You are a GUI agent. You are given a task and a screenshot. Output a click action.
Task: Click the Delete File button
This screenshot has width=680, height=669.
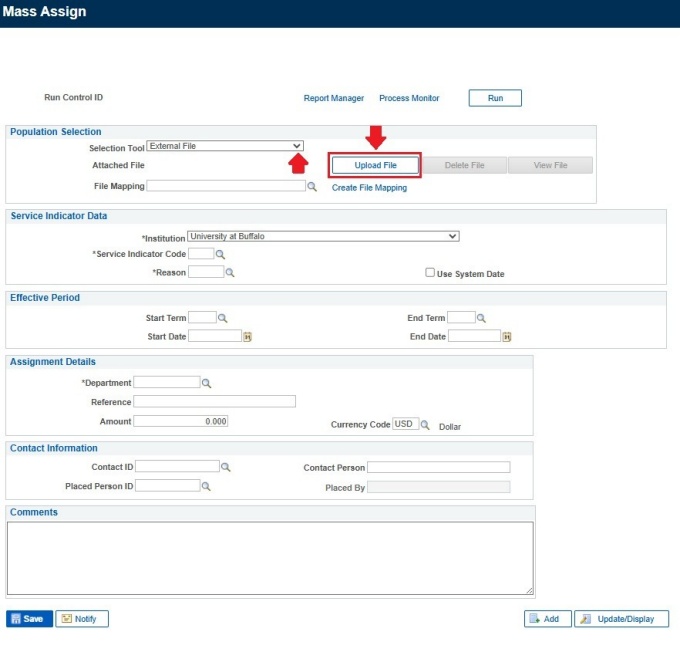464,165
